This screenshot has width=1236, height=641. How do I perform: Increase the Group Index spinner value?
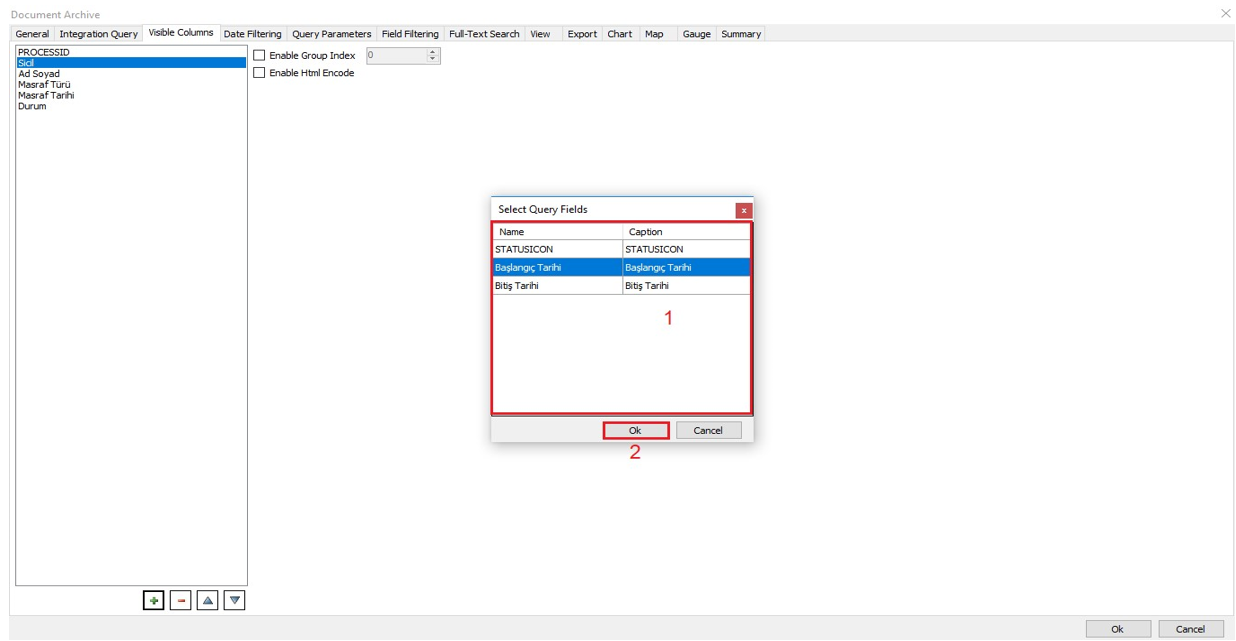coord(433,52)
